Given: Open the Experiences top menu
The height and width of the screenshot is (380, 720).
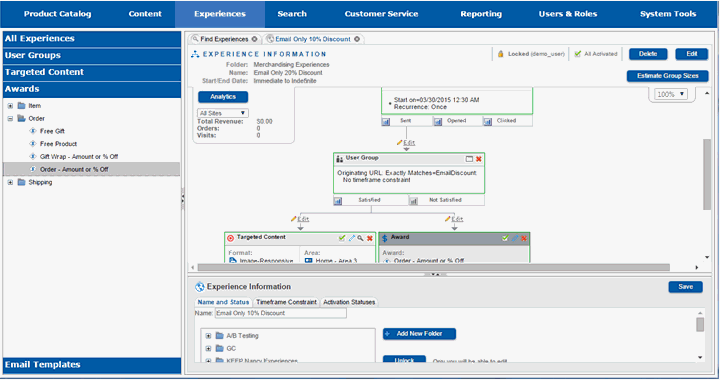Looking at the screenshot, I should click(219, 14).
